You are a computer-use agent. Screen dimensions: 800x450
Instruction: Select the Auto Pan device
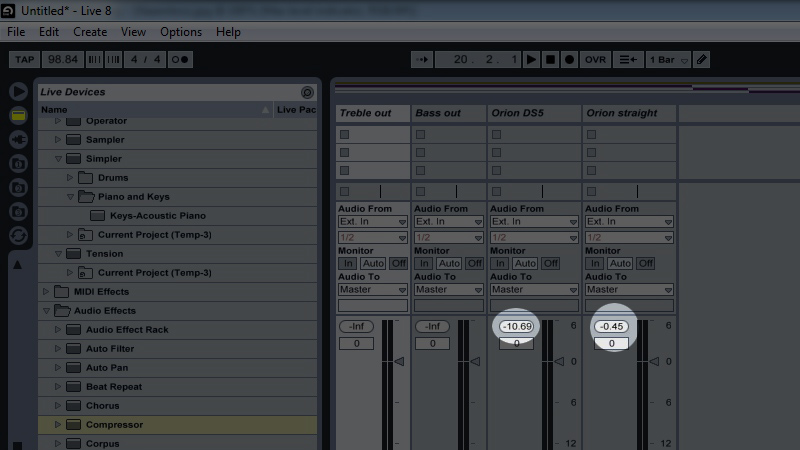click(x=107, y=367)
